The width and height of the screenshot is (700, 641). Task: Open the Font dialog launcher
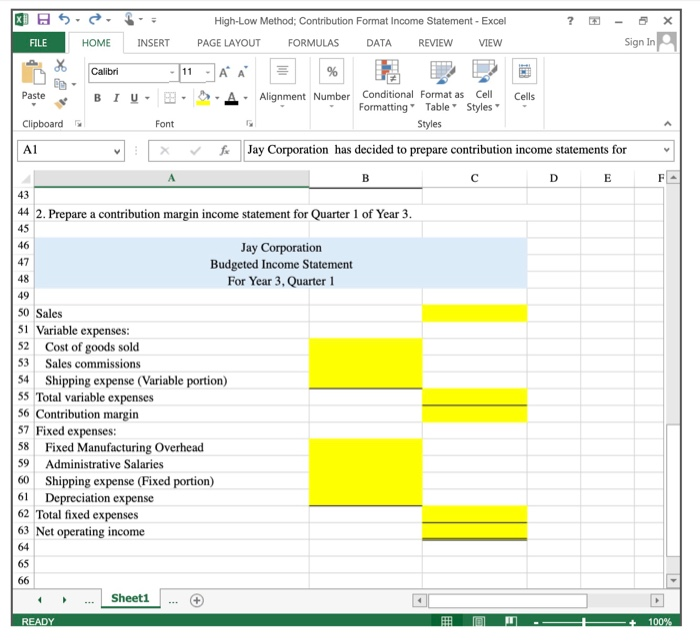[250, 124]
